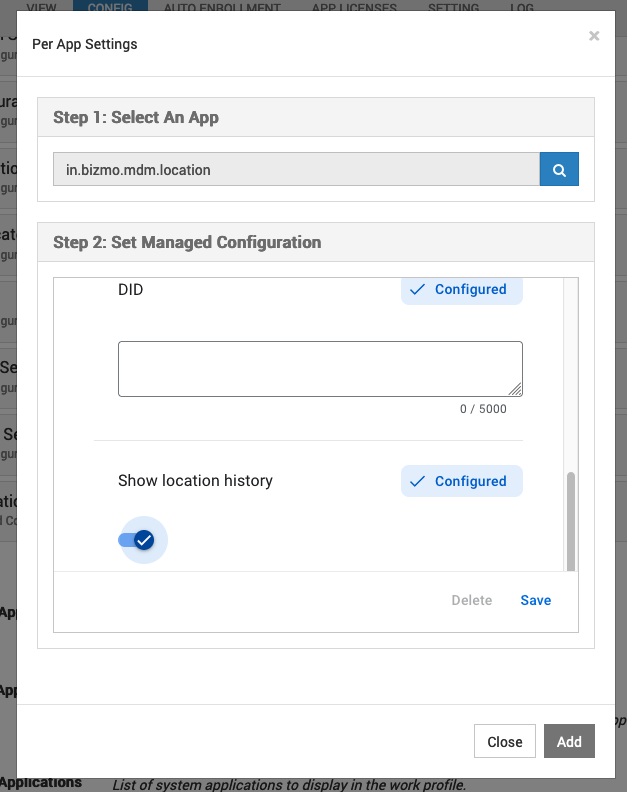Dismiss the Per App Settings dialog with X
Screen dimensions: 627x792
point(594,36)
